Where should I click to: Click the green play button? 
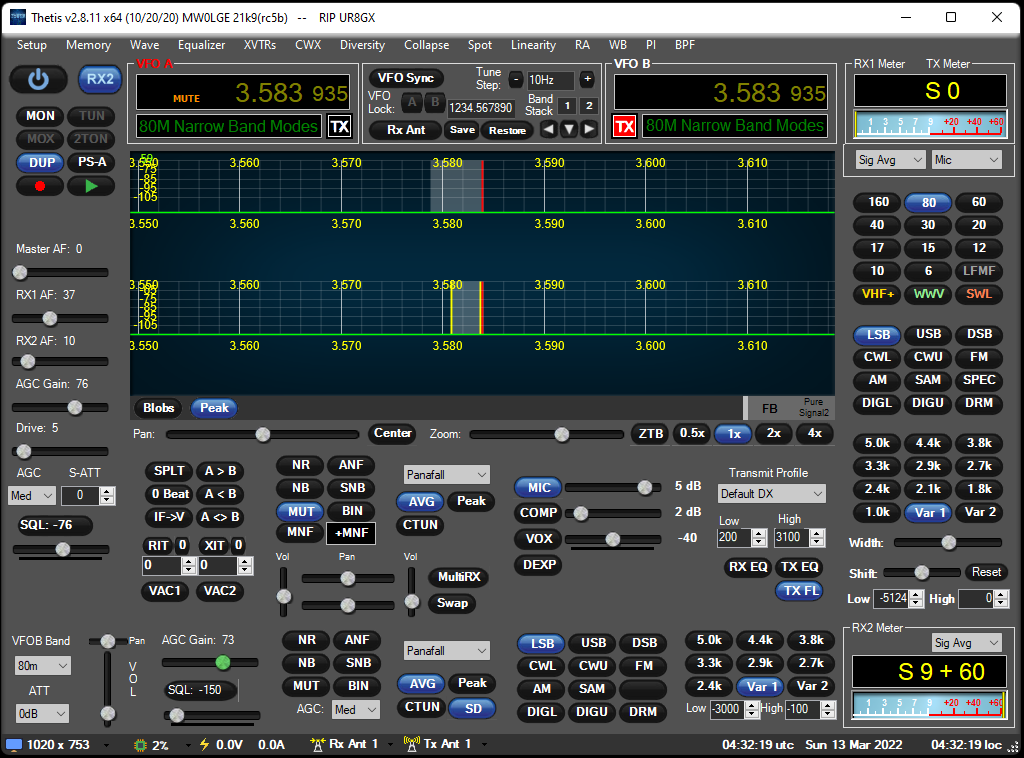coord(91,186)
